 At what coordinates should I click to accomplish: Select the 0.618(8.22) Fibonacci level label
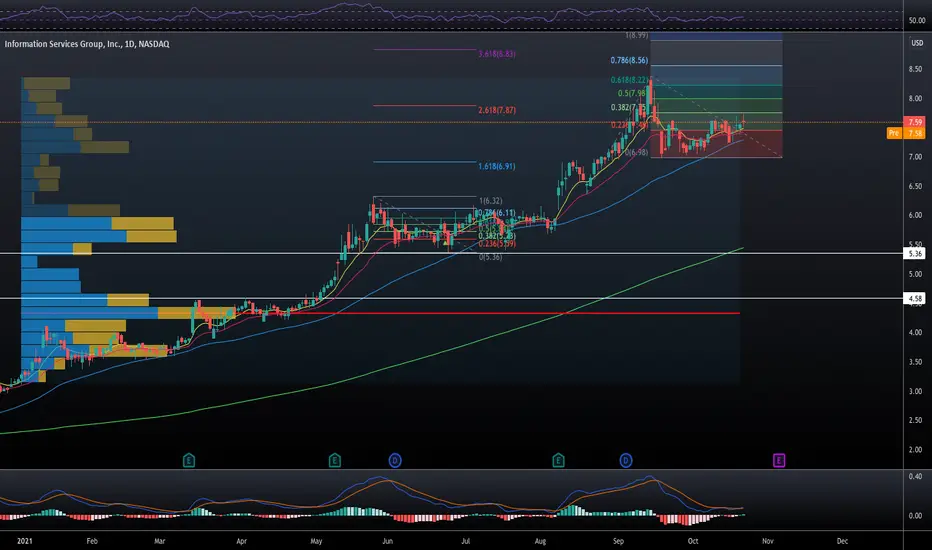tap(629, 80)
